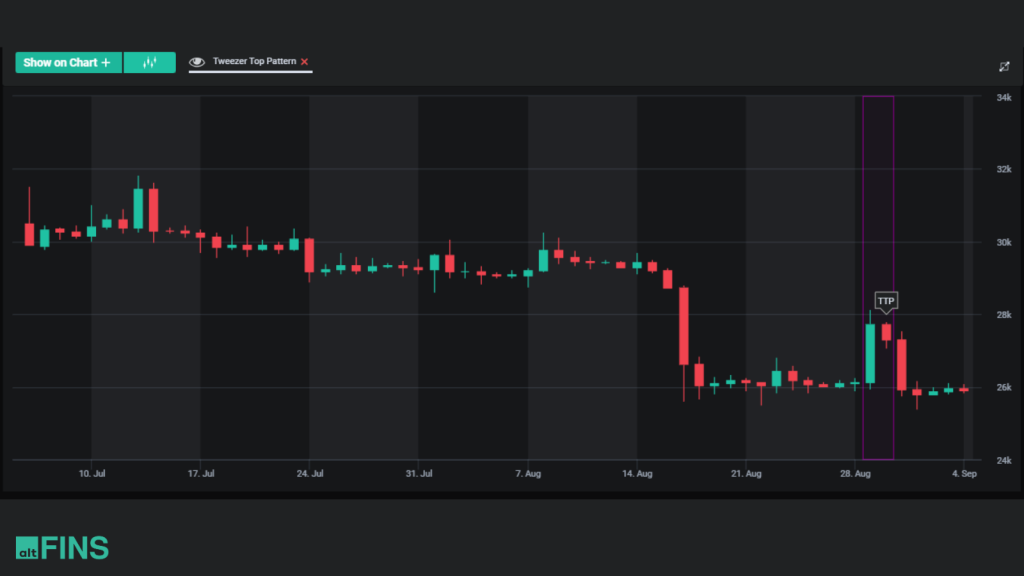The height and width of the screenshot is (576, 1024).
Task: Click the 14. Aug date label
Action: tap(637, 473)
